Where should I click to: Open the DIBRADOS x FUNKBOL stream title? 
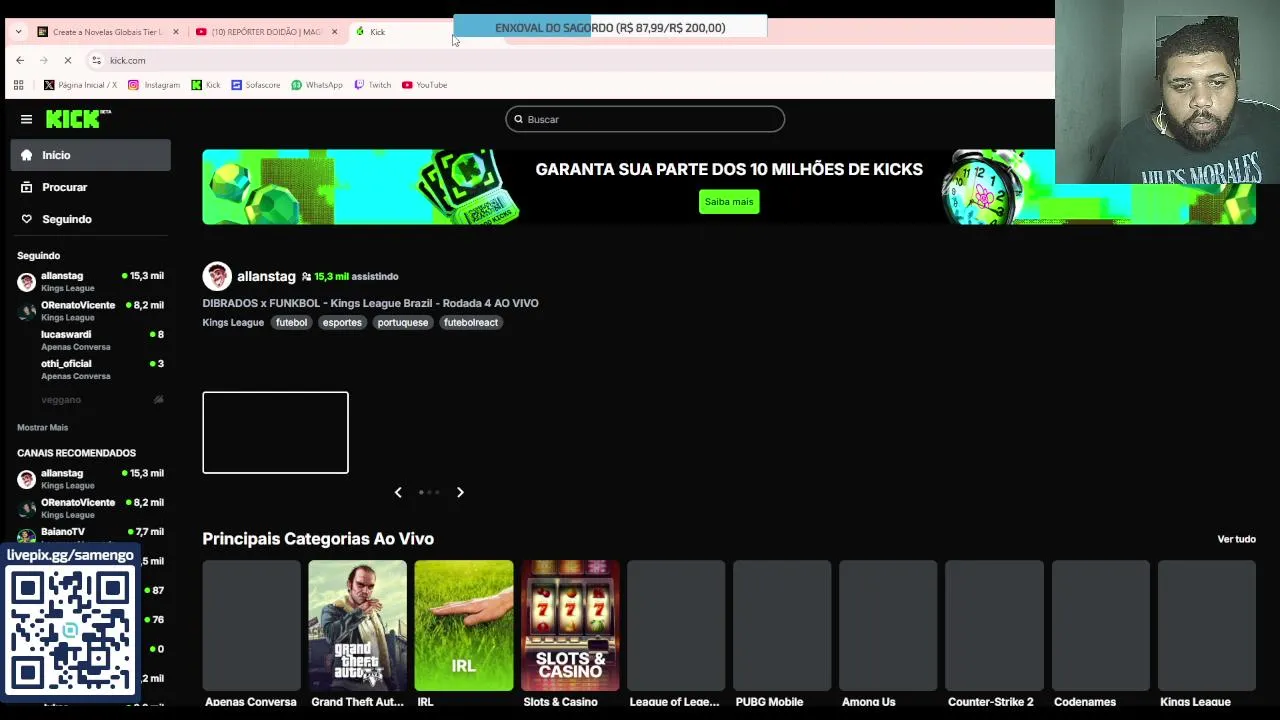pos(370,303)
